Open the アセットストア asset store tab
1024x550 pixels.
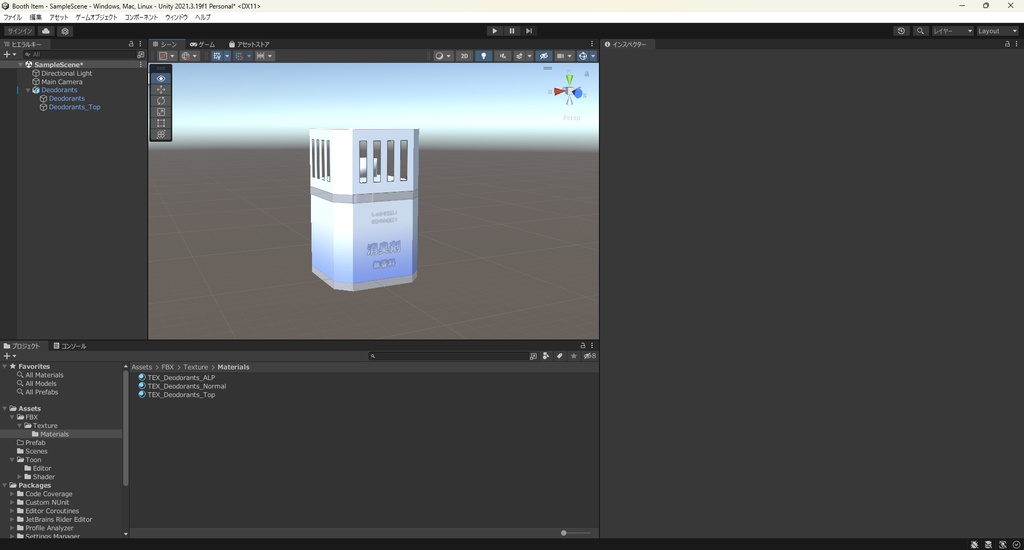[x=249, y=44]
